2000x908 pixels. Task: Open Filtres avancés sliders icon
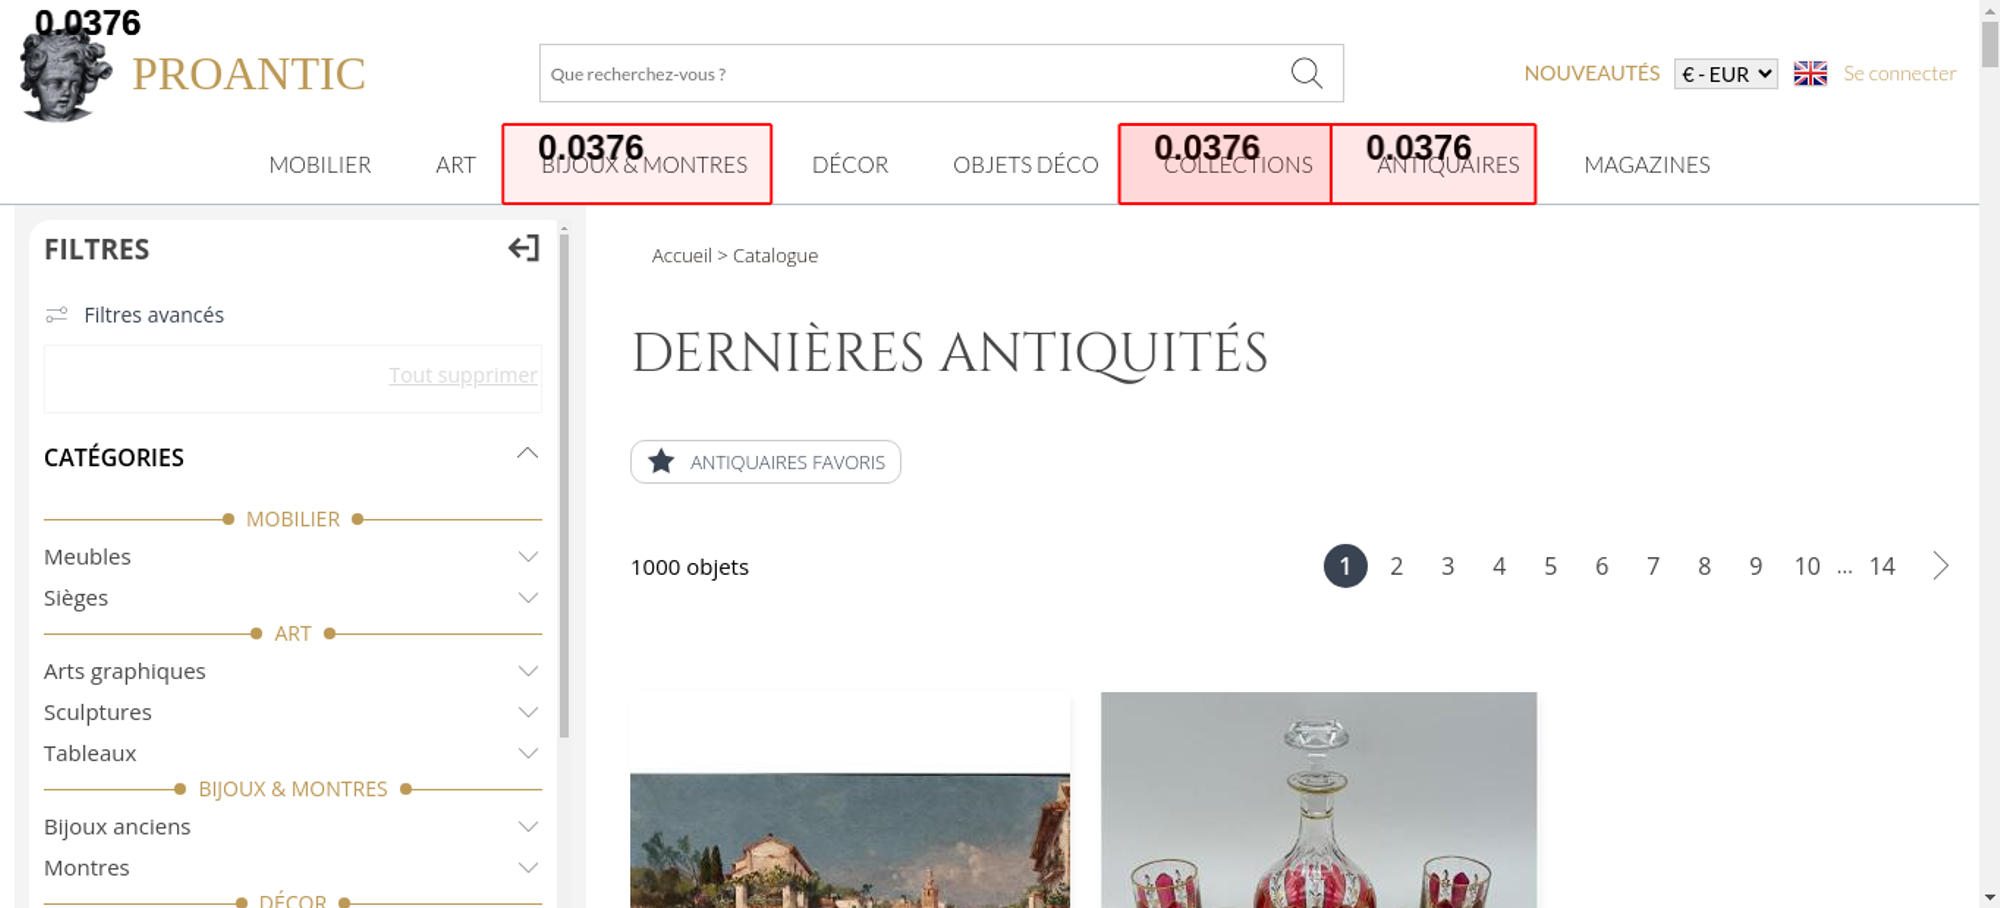point(57,315)
